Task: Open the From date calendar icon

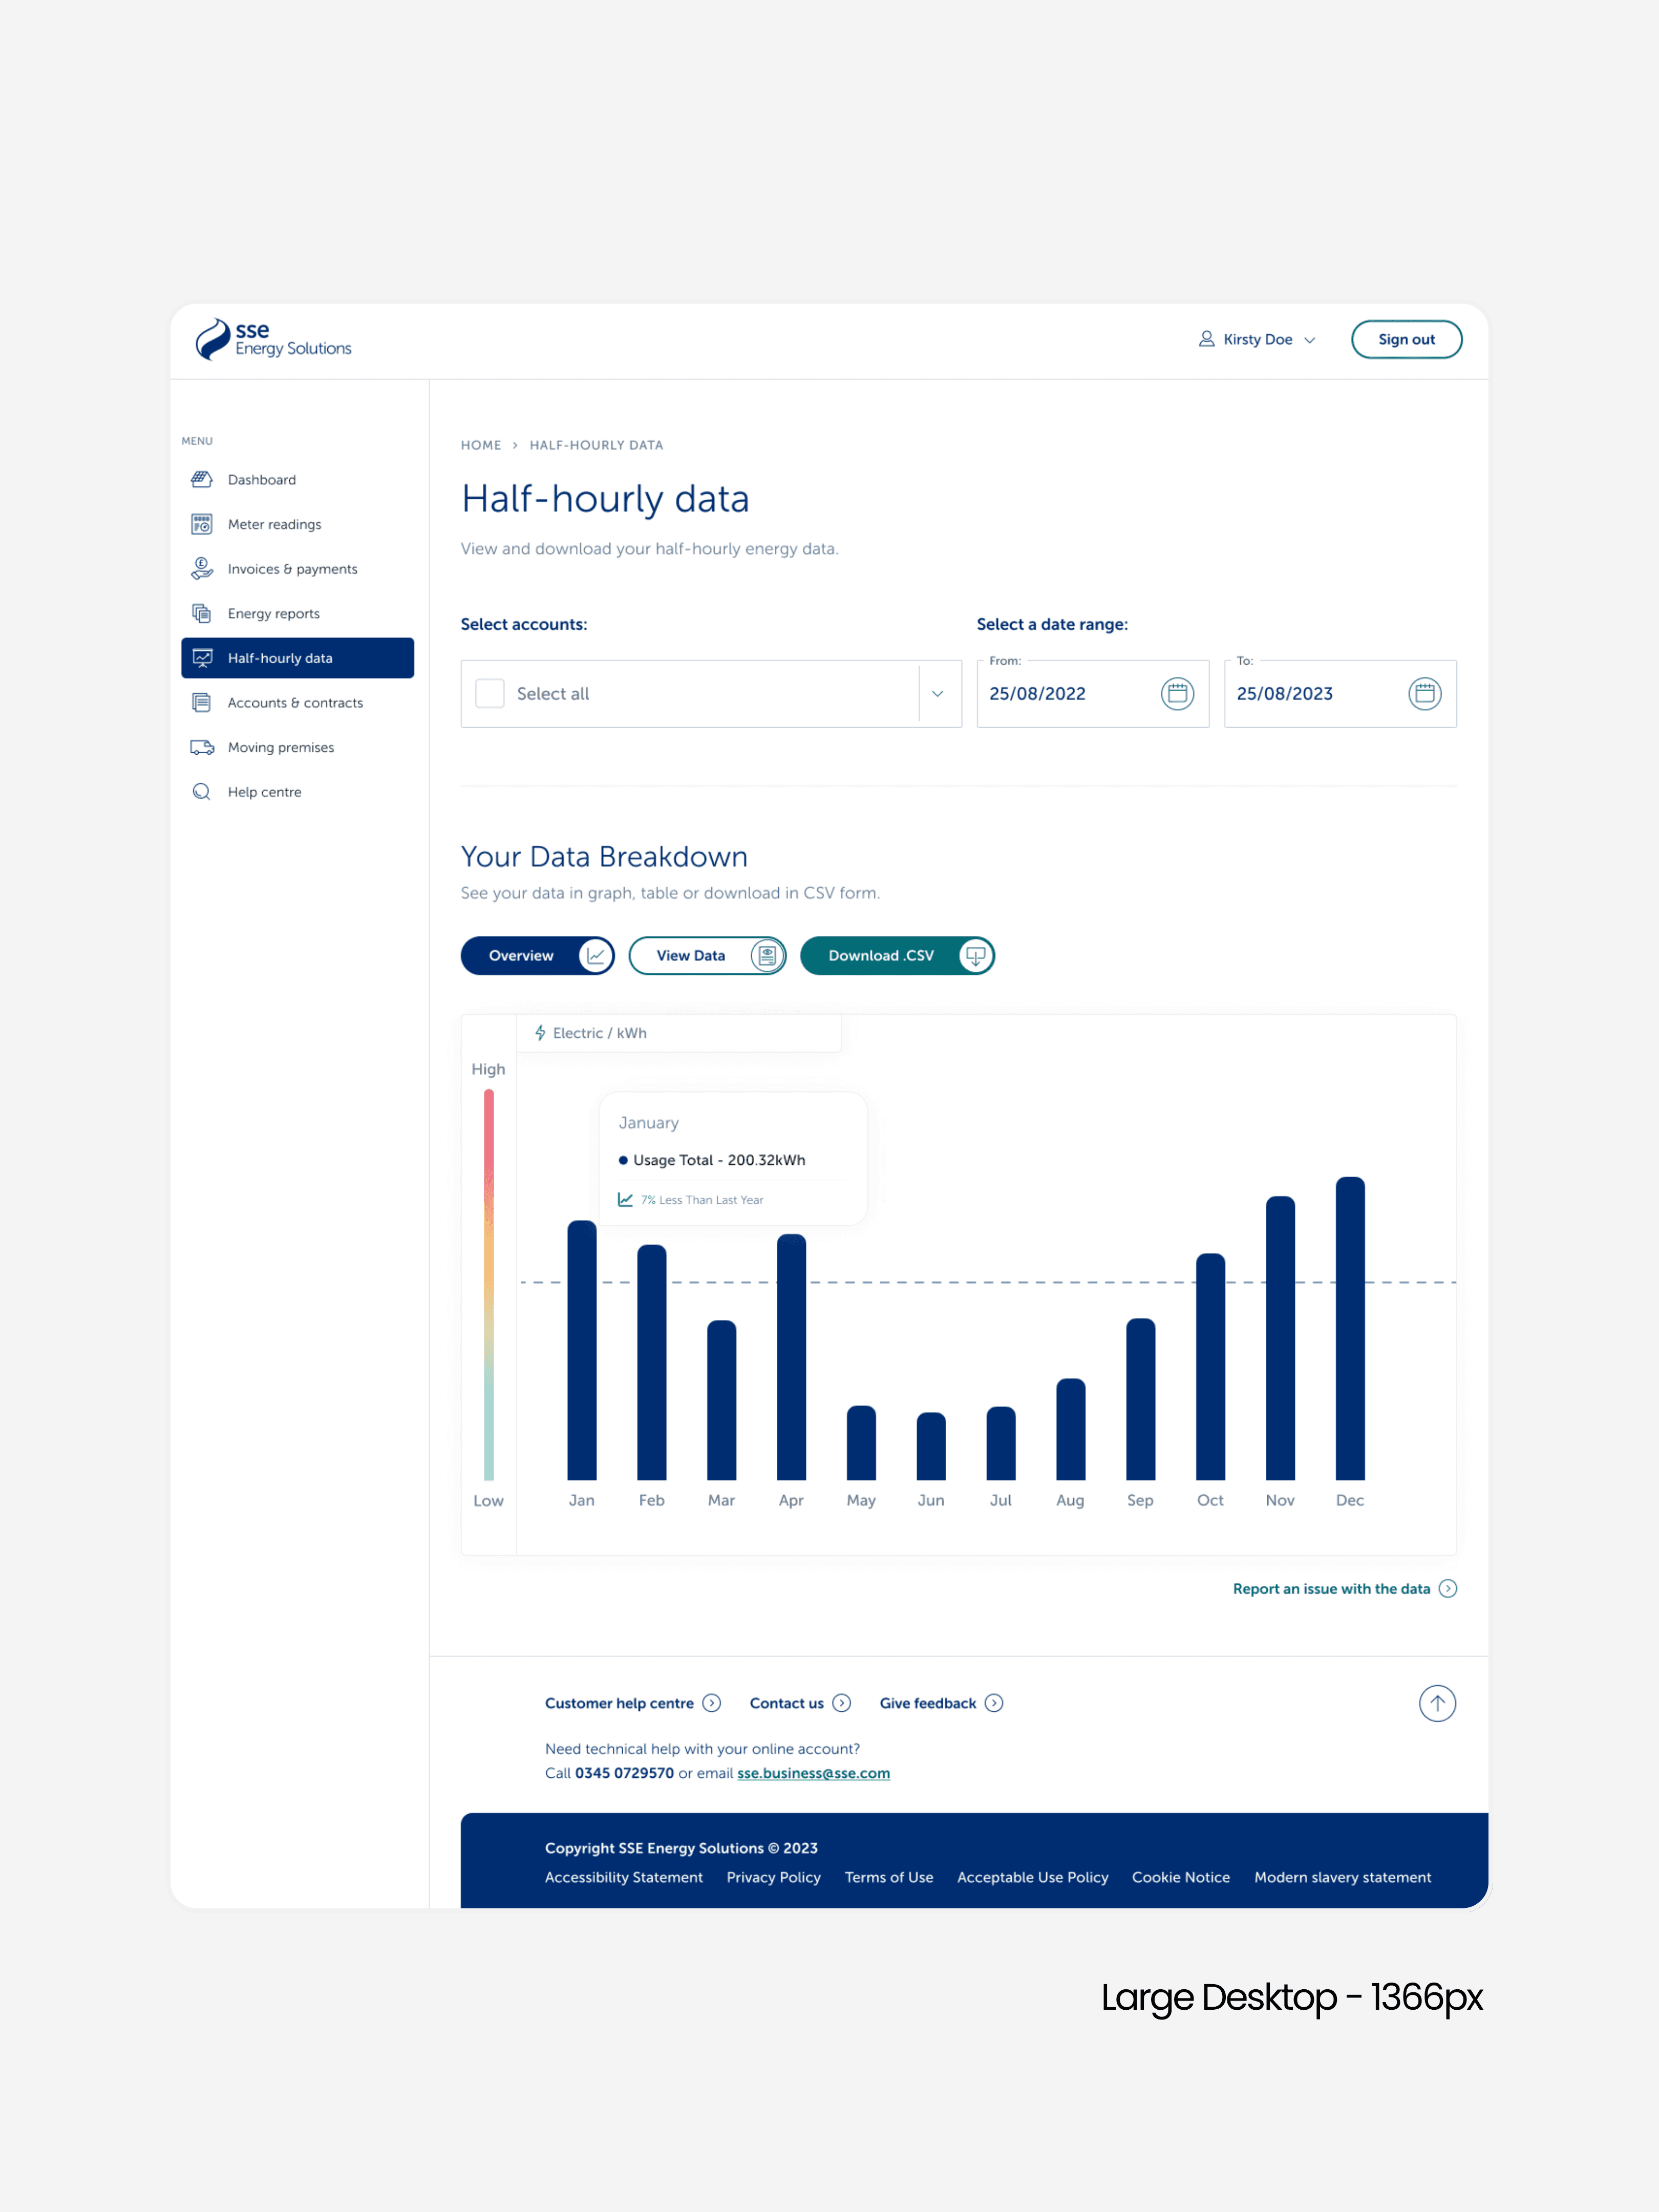Action: (1177, 693)
